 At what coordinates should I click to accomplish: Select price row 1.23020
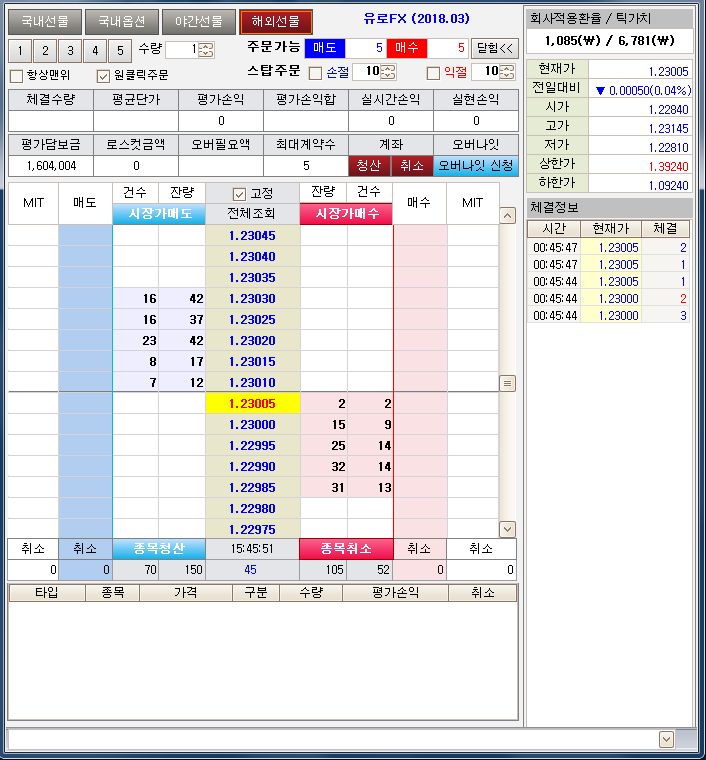(252, 341)
